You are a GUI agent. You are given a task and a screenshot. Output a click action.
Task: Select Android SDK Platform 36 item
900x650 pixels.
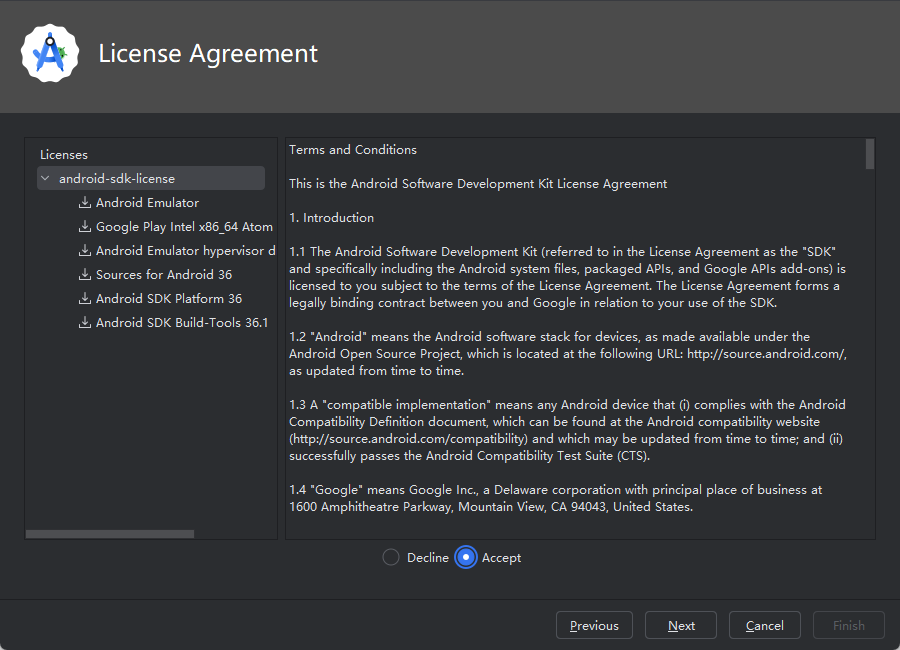click(x=169, y=299)
